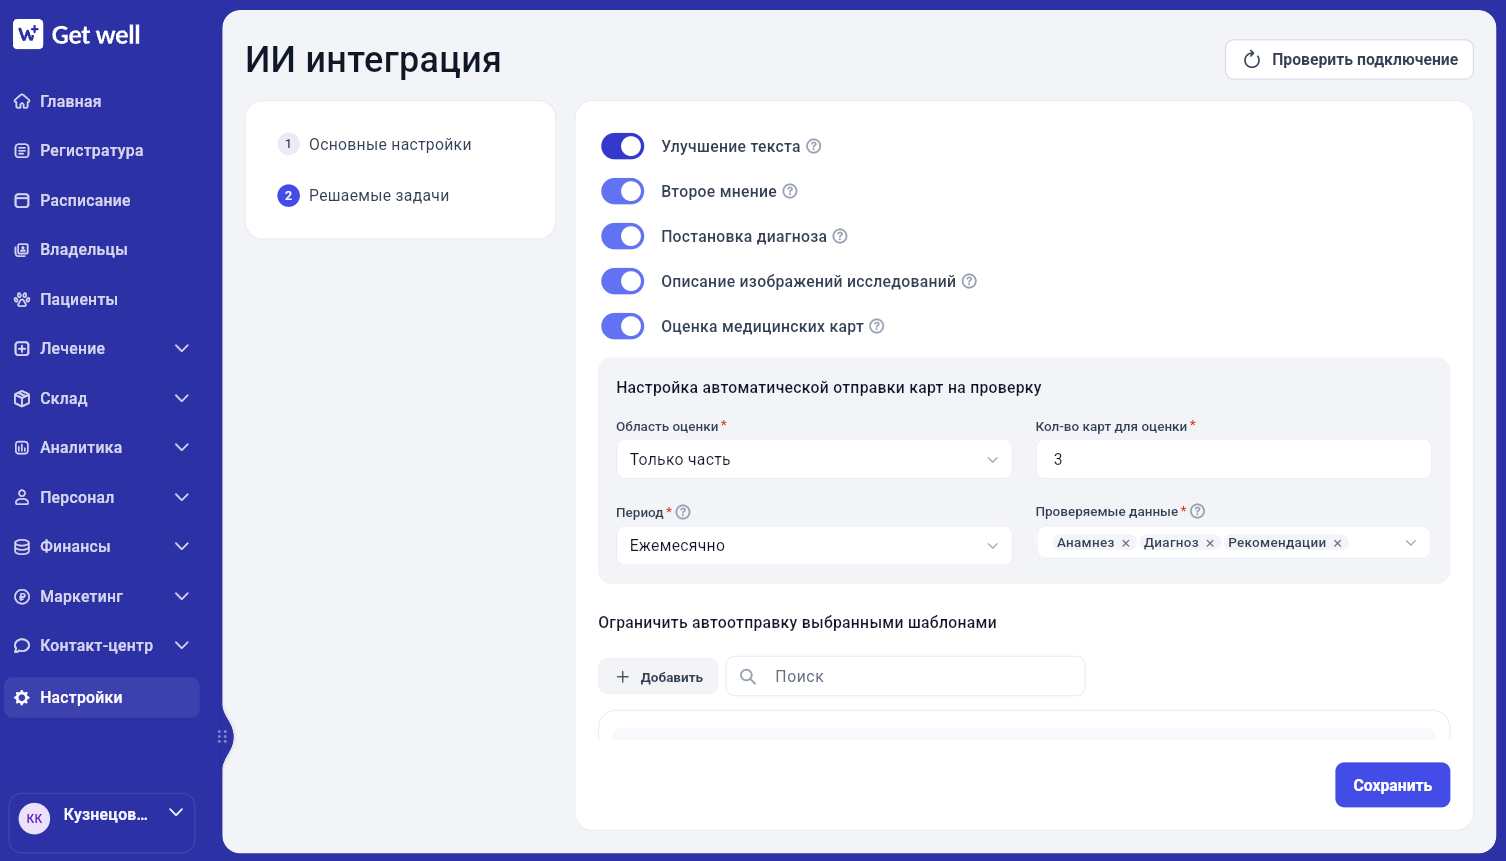
Task: Open the Период dropdown showing Ежемесячно
Action: 814,546
